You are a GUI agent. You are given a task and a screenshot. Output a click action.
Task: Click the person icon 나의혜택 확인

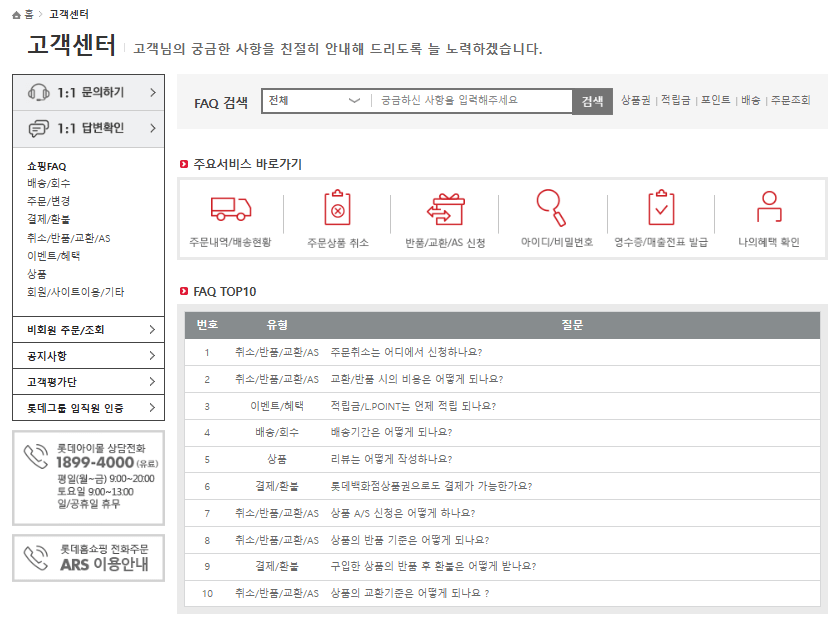tap(769, 206)
